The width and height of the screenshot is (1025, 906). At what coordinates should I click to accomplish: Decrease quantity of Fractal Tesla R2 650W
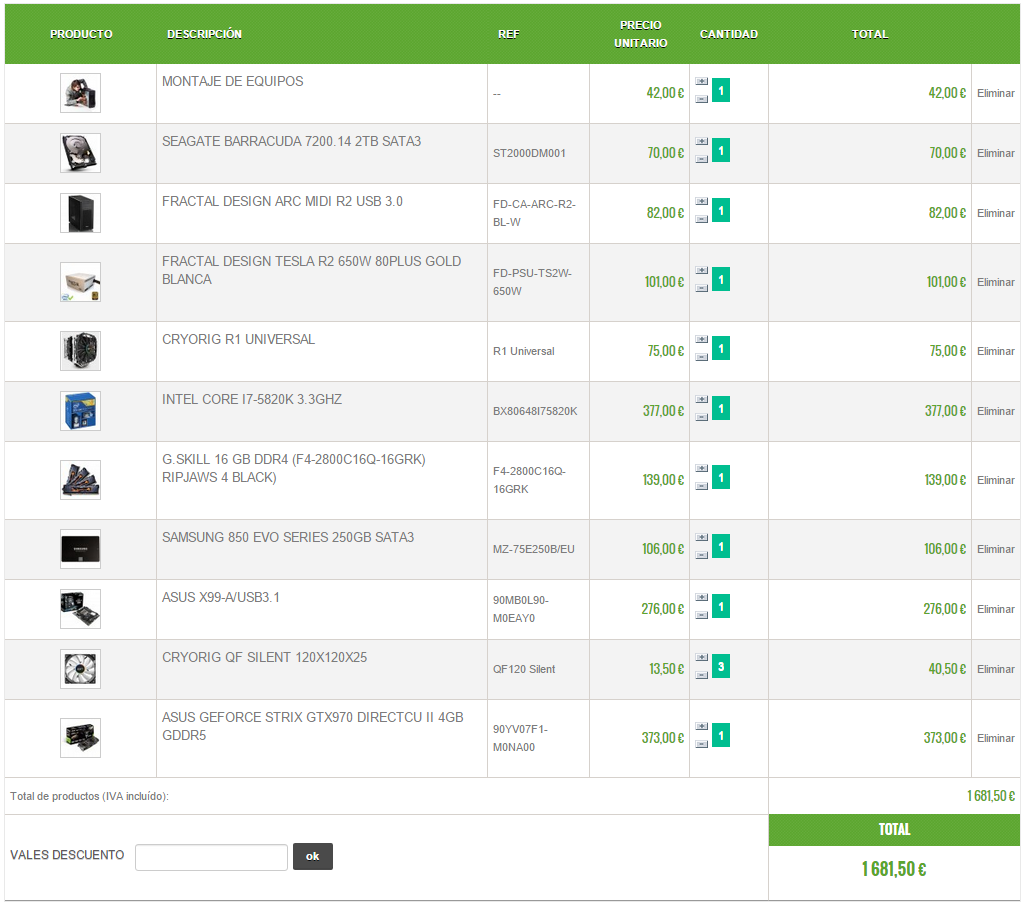(x=701, y=288)
